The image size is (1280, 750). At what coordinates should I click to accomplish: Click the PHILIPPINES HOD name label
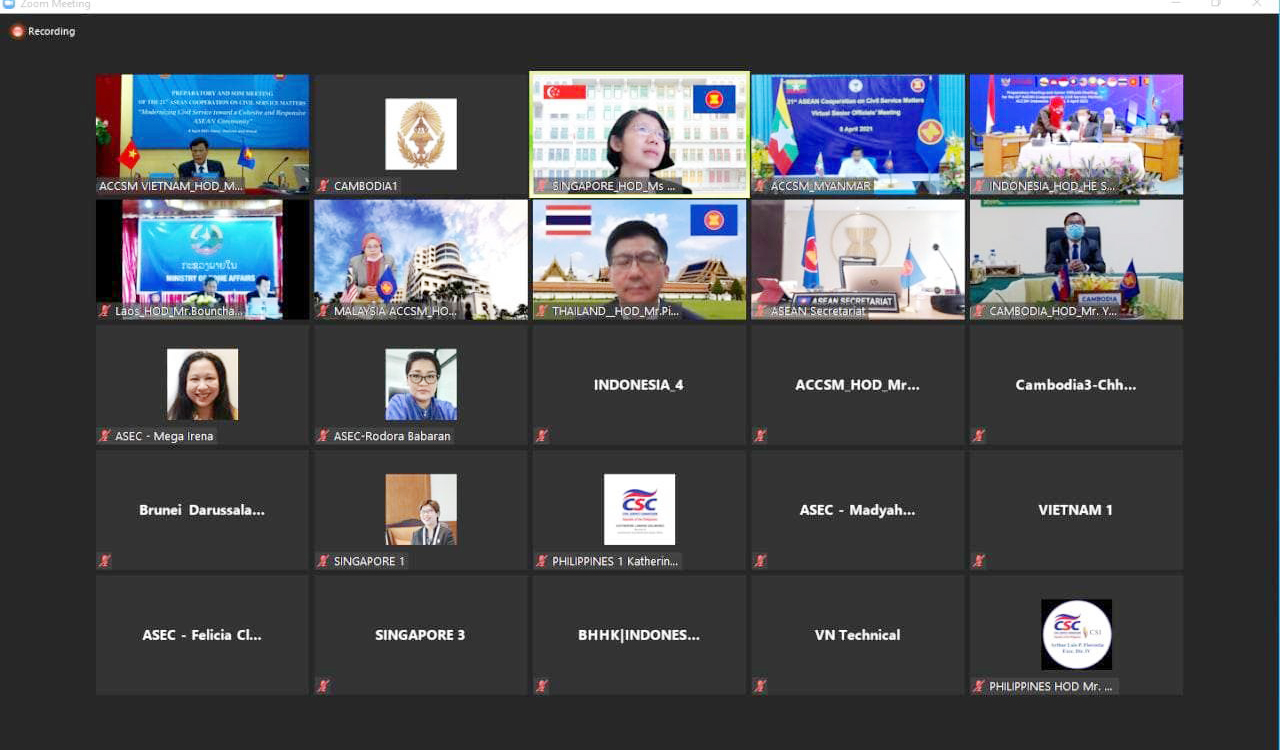(1050, 686)
